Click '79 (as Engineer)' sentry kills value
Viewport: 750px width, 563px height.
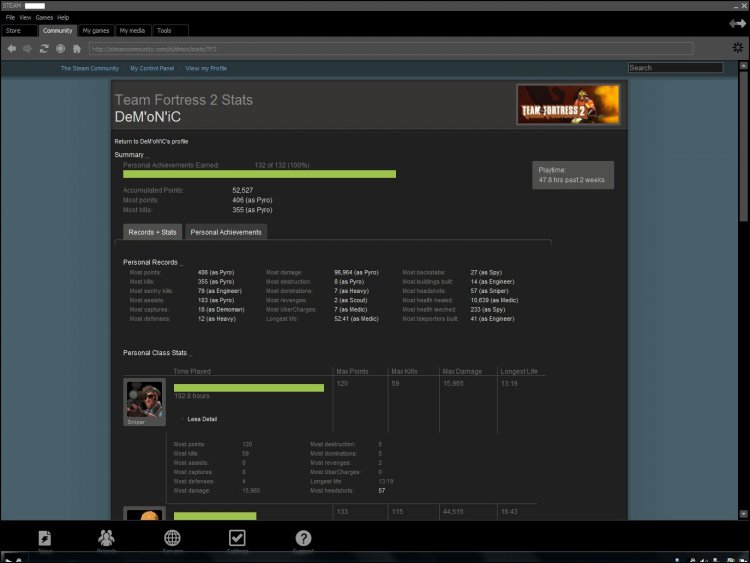[220, 291]
